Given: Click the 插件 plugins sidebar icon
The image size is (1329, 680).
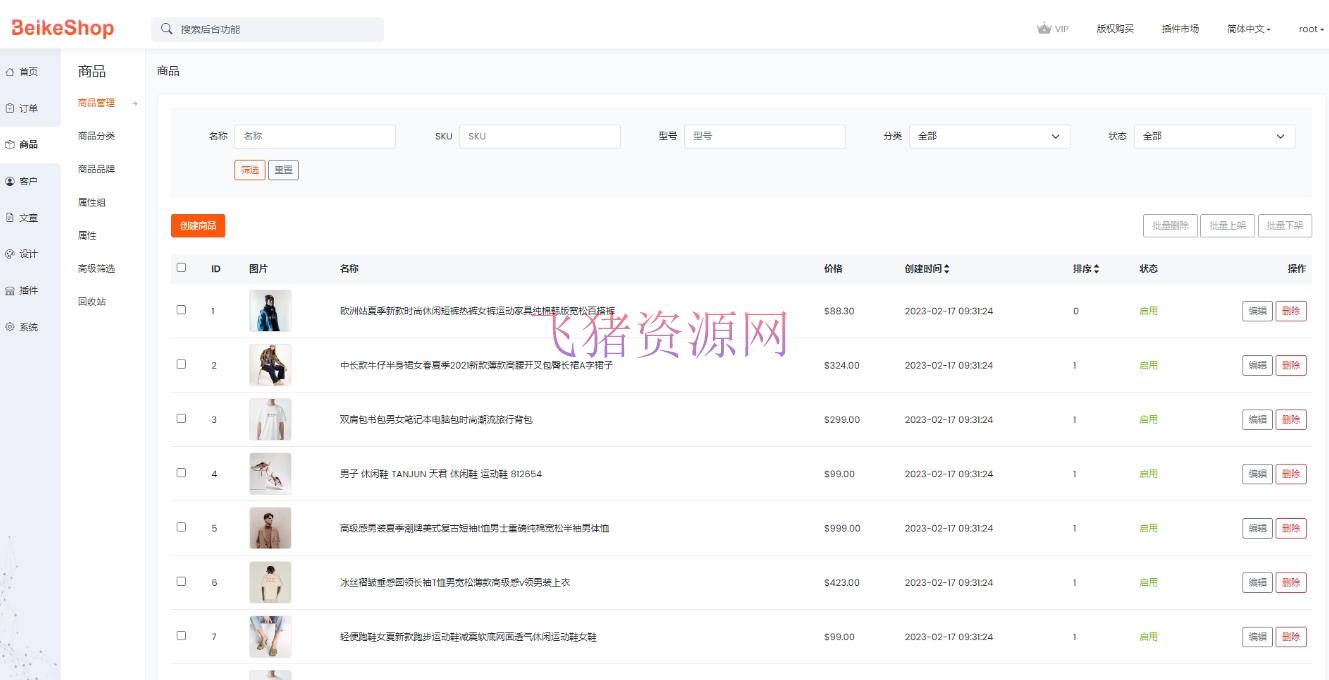Looking at the screenshot, I should [11, 290].
